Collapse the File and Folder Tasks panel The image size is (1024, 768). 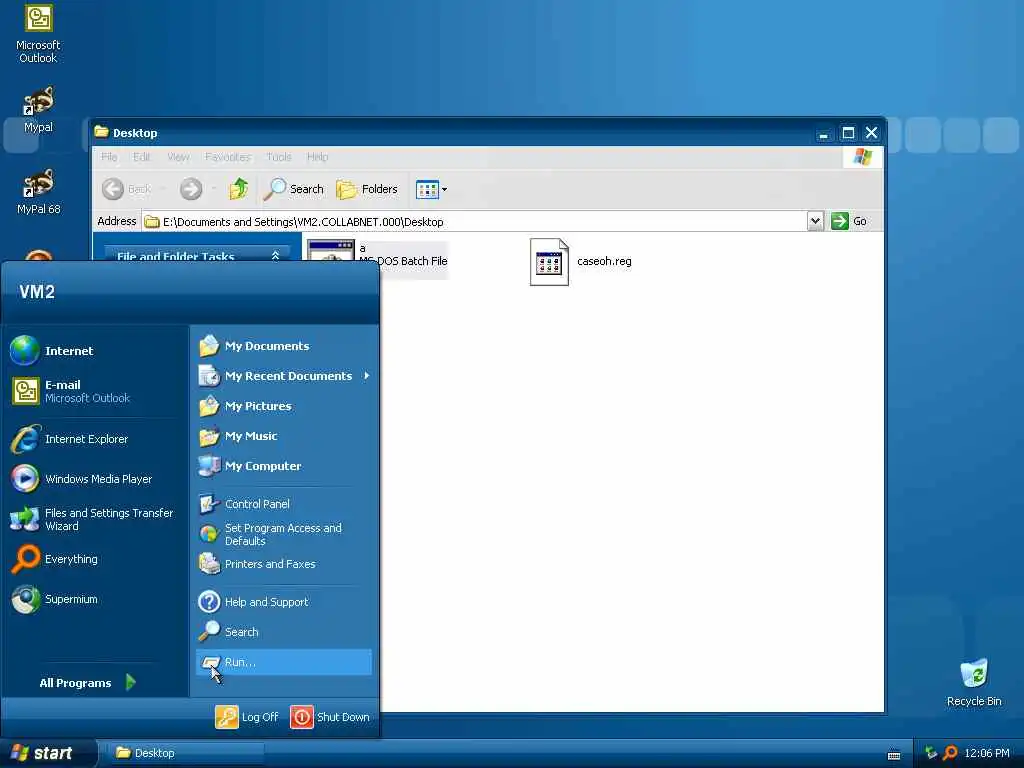click(x=275, y=255)
